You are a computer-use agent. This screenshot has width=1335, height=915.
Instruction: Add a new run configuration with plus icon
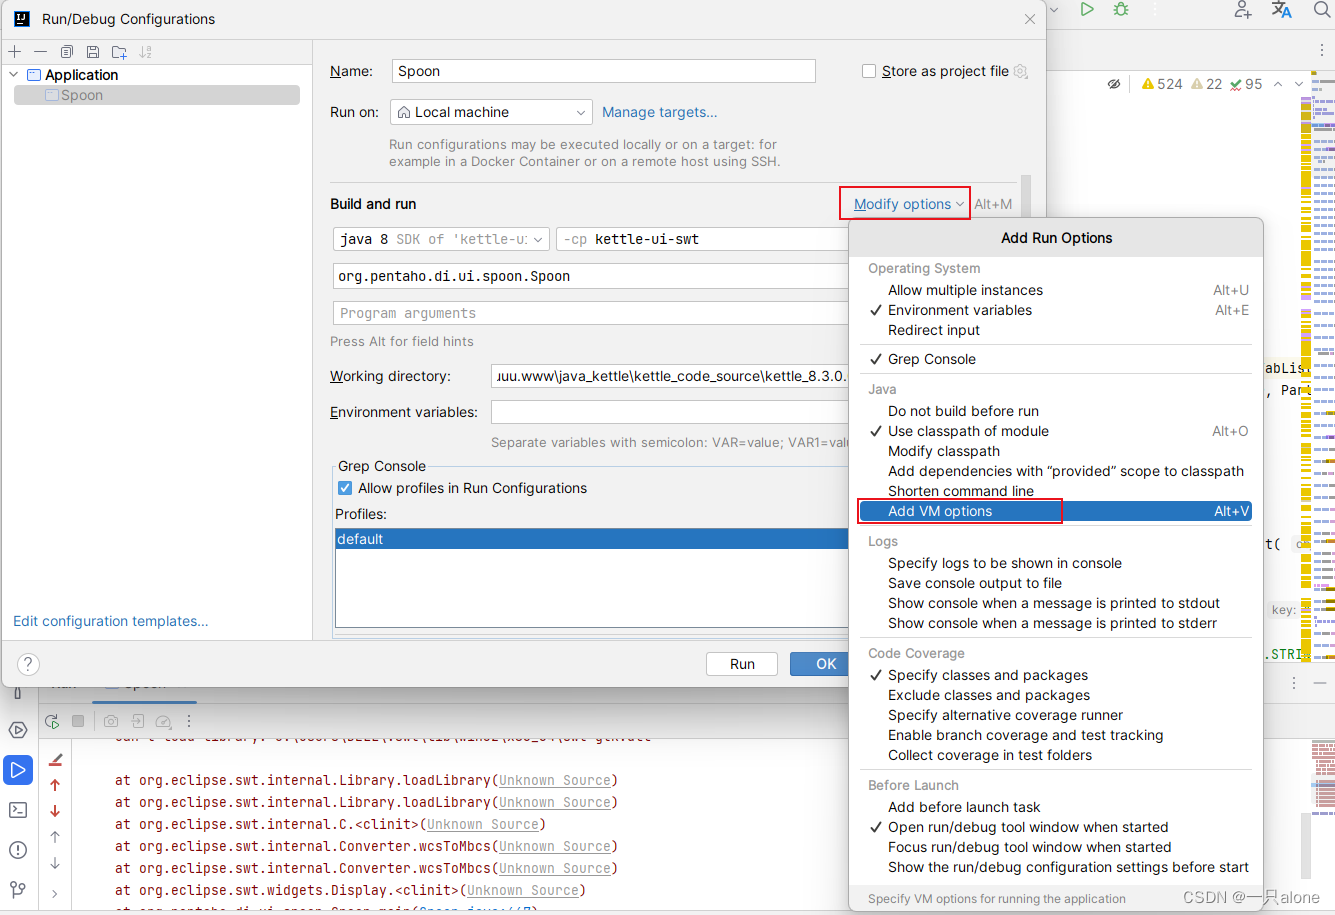coord(15,51)
